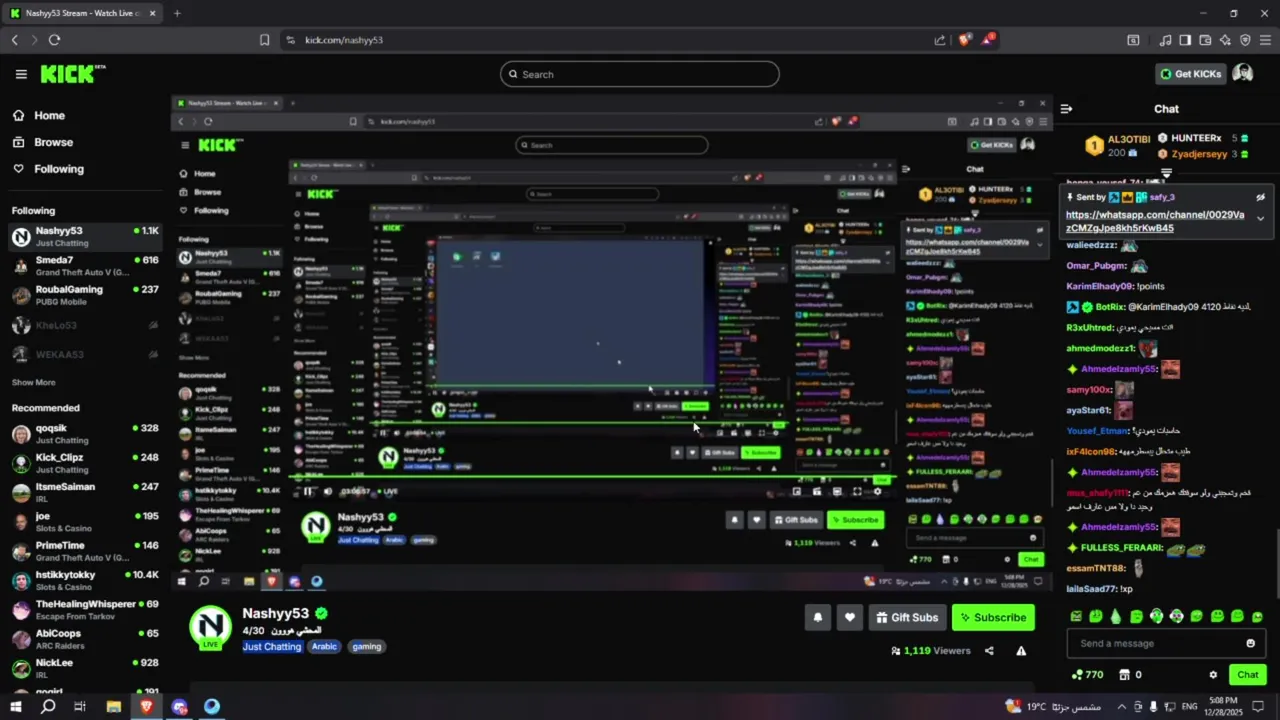The height and width of the screenshot is (720, 1280).
Task: Subscribe to Nashyy53 with the green button
Action: pos(993,618)
